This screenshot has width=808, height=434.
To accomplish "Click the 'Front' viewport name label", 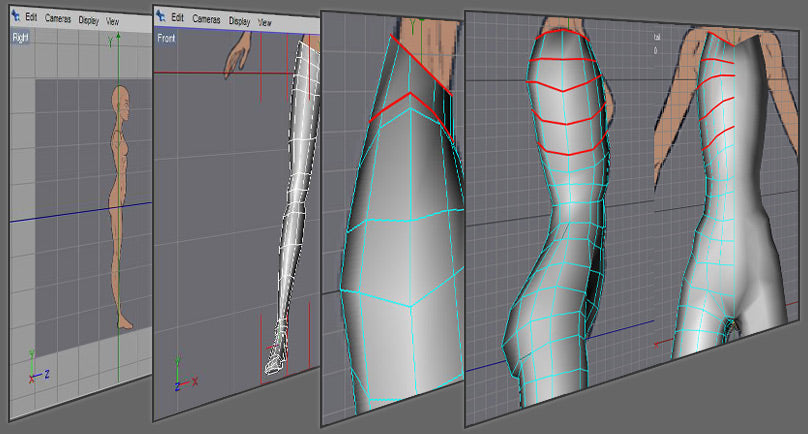I will click(166, 38).
